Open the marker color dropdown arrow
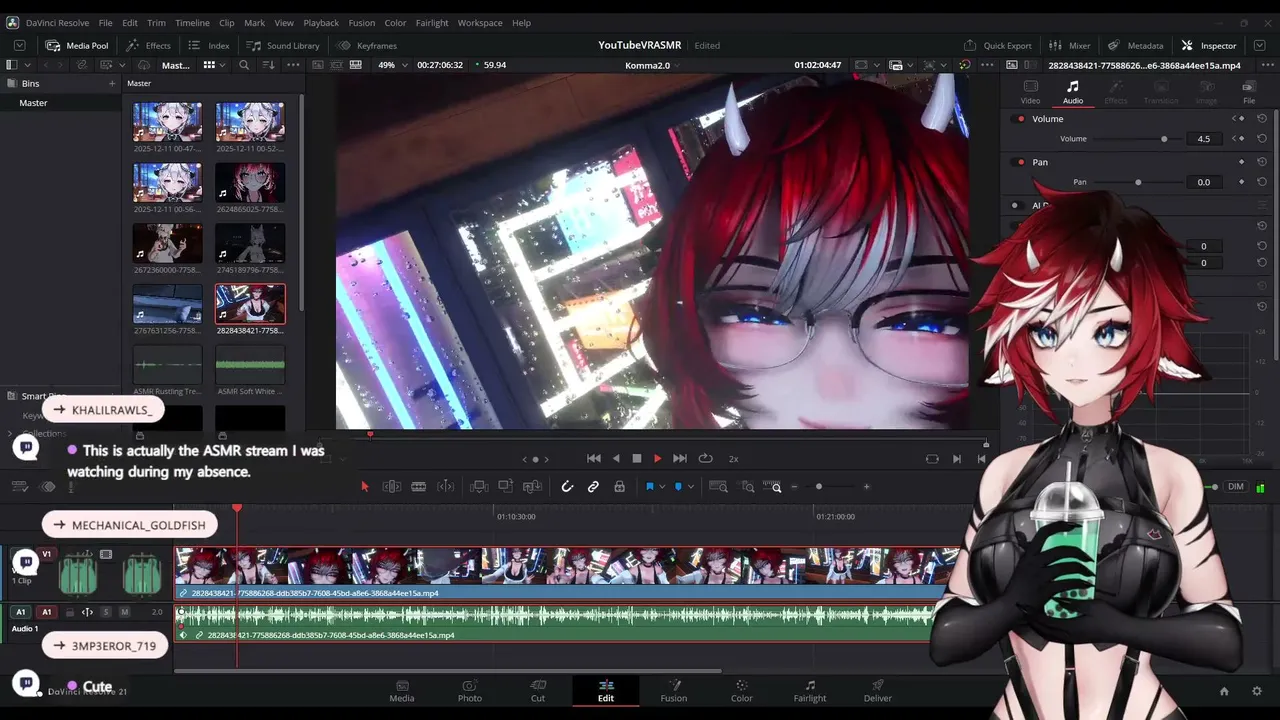The image size is (1280, 720). (x=690, y=487)
